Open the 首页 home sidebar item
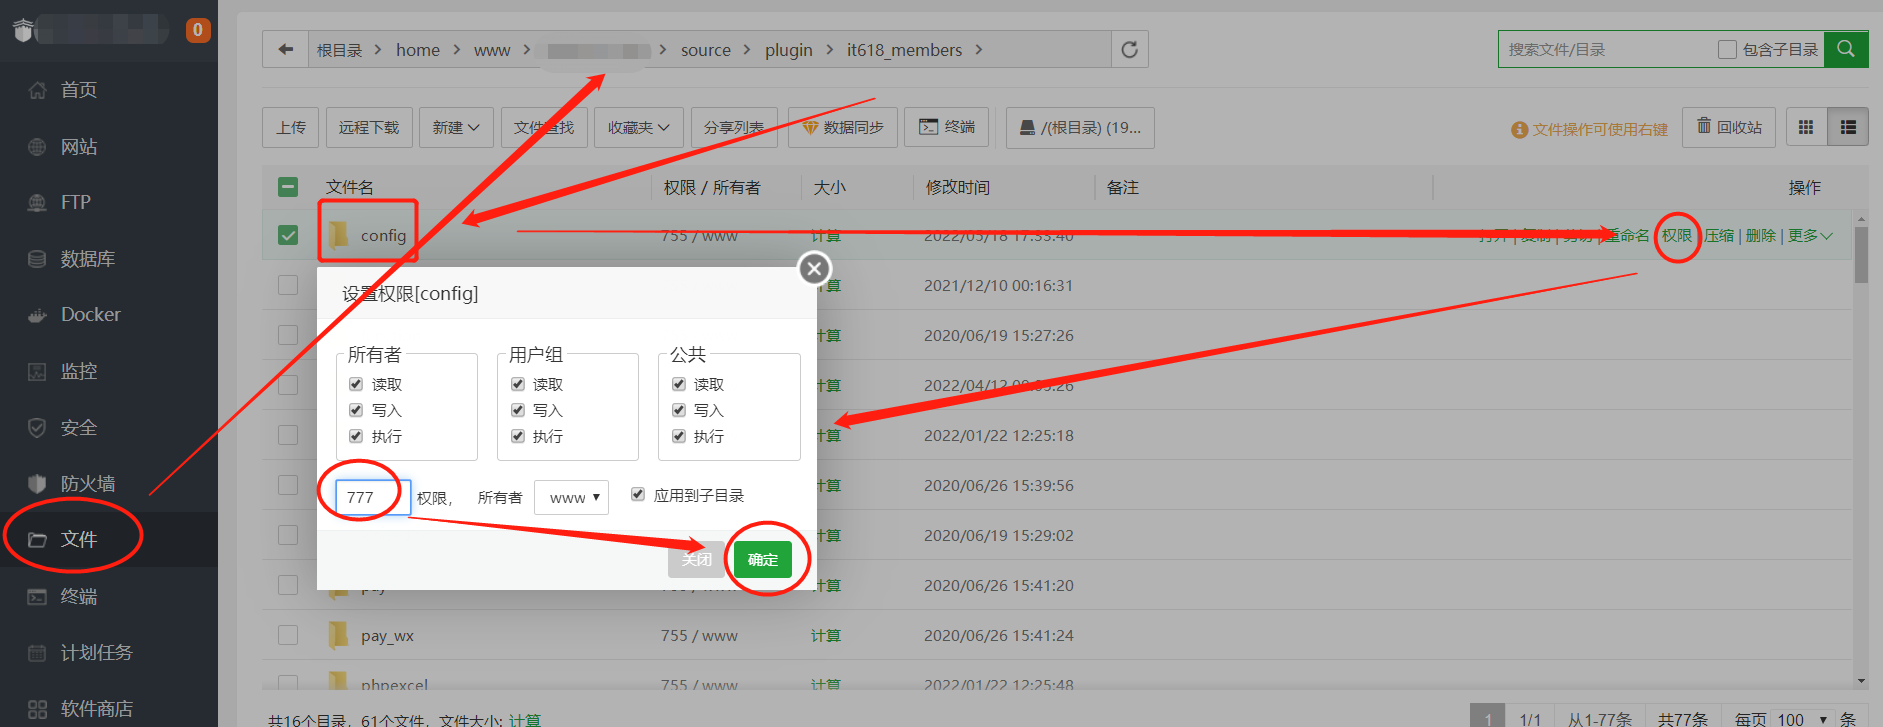1883x727 pixels. pos(108,90)
